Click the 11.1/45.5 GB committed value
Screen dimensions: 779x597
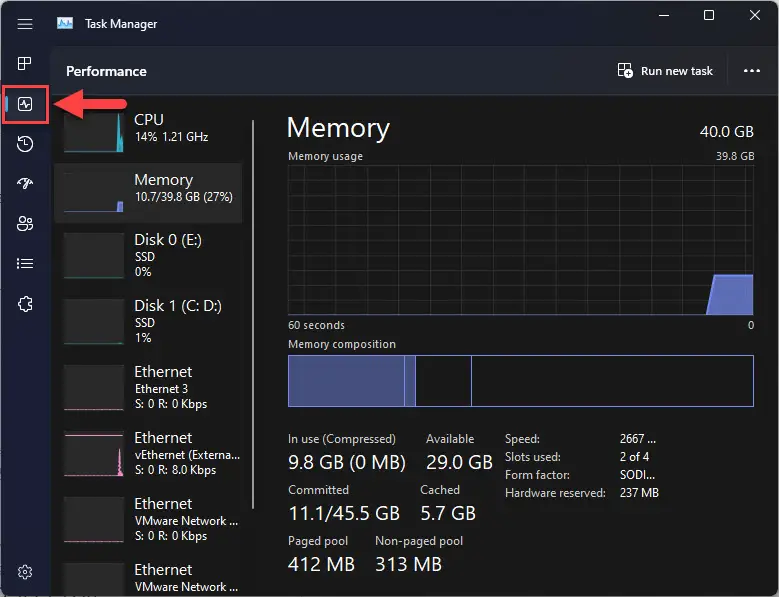coord(344,514)
